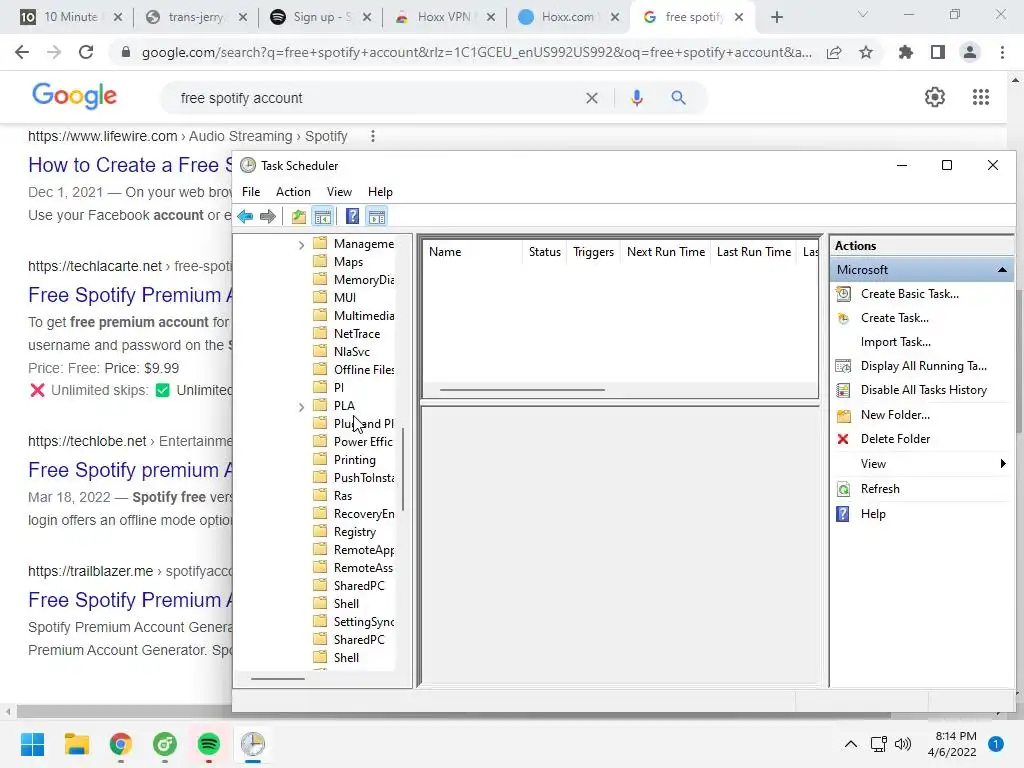
Task: Select the SettingSync folder
Action: pyautogui.click(x=364, y=622)
